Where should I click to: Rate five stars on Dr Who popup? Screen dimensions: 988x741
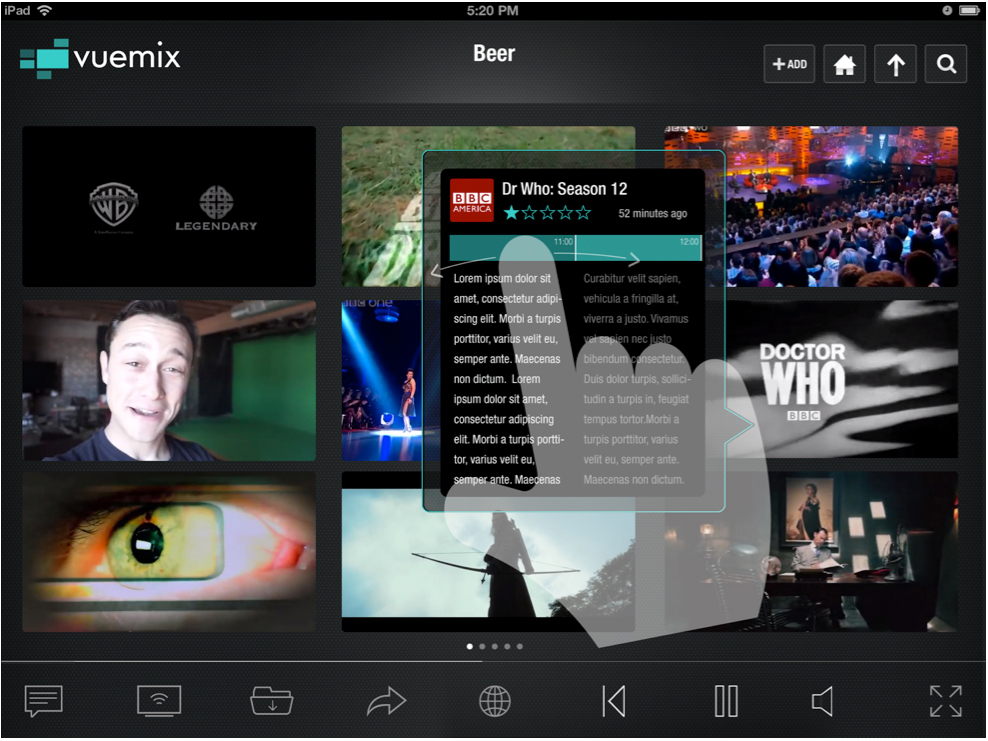583,213
